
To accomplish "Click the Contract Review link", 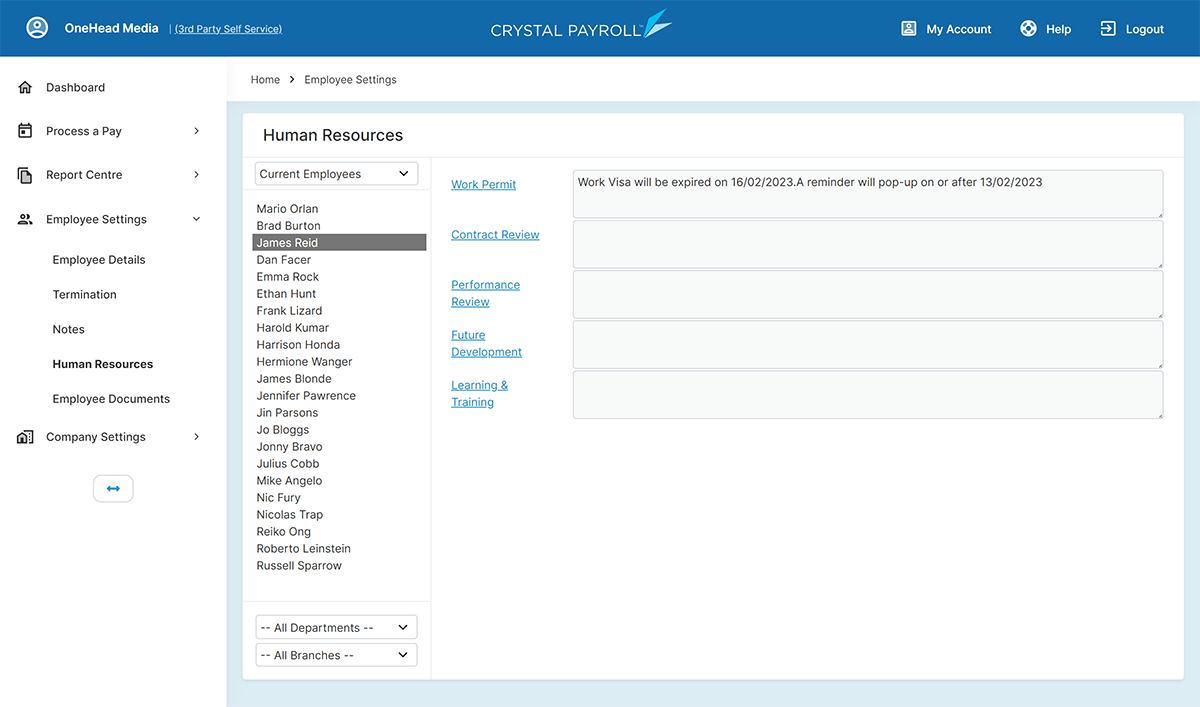I will click(495, 235).
